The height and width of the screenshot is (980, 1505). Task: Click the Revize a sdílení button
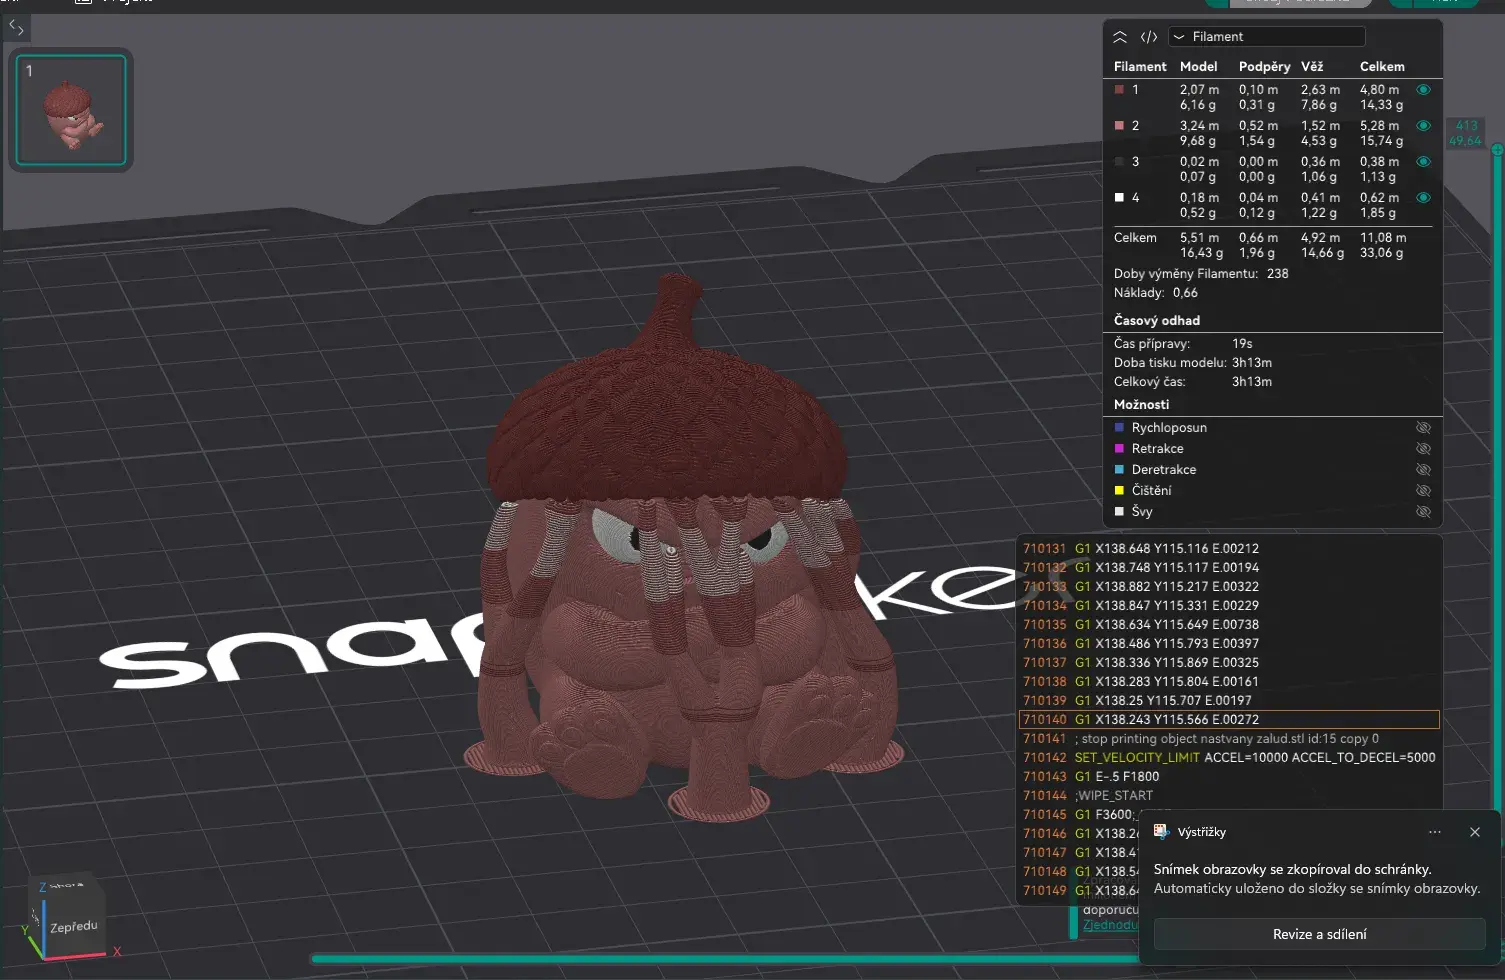(x=1319, y=934)
